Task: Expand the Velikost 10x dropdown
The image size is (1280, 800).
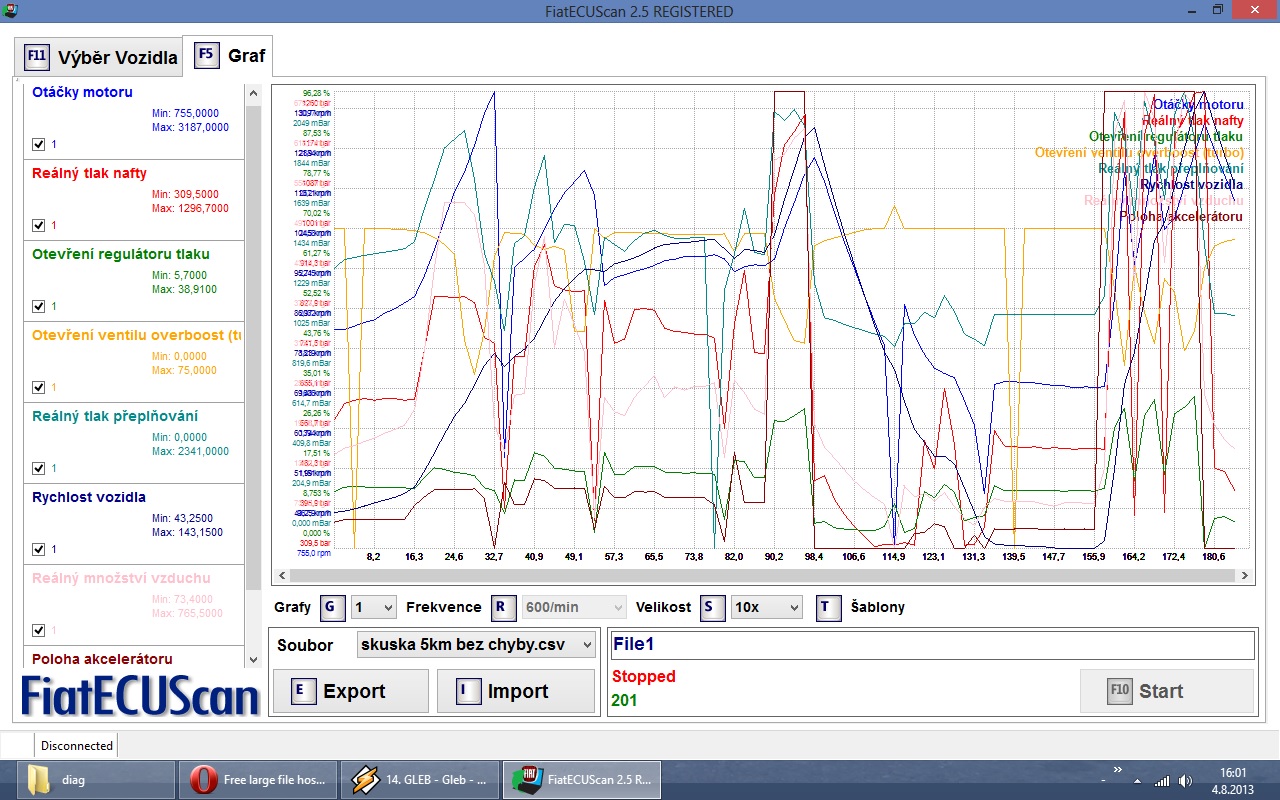Action: click(766, 607)
